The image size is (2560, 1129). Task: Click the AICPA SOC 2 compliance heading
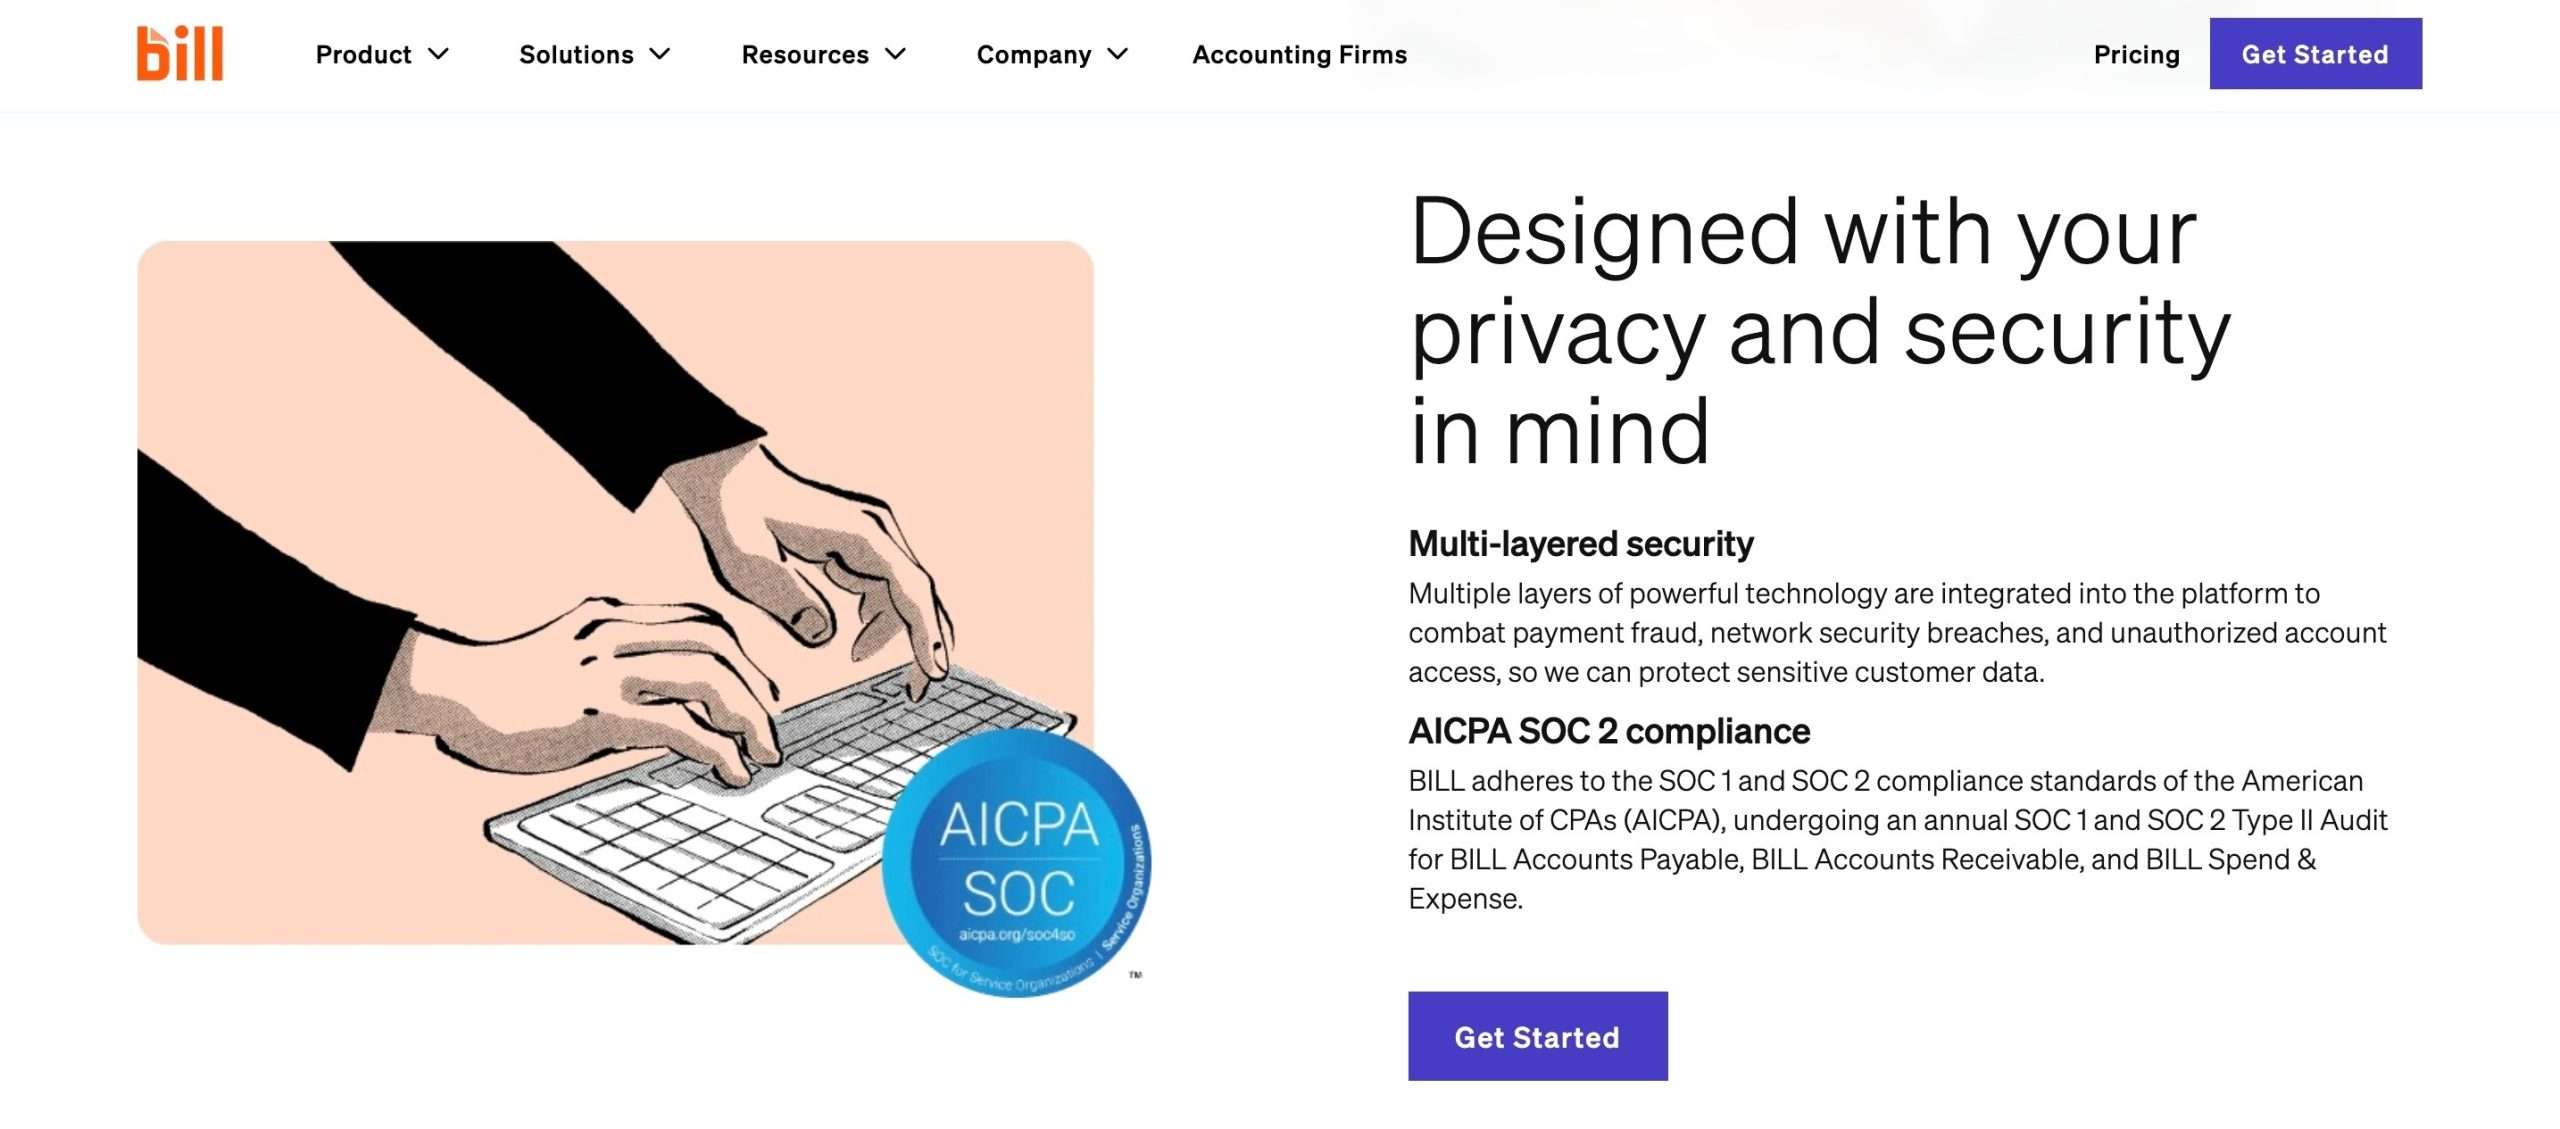coord(1608,731)
